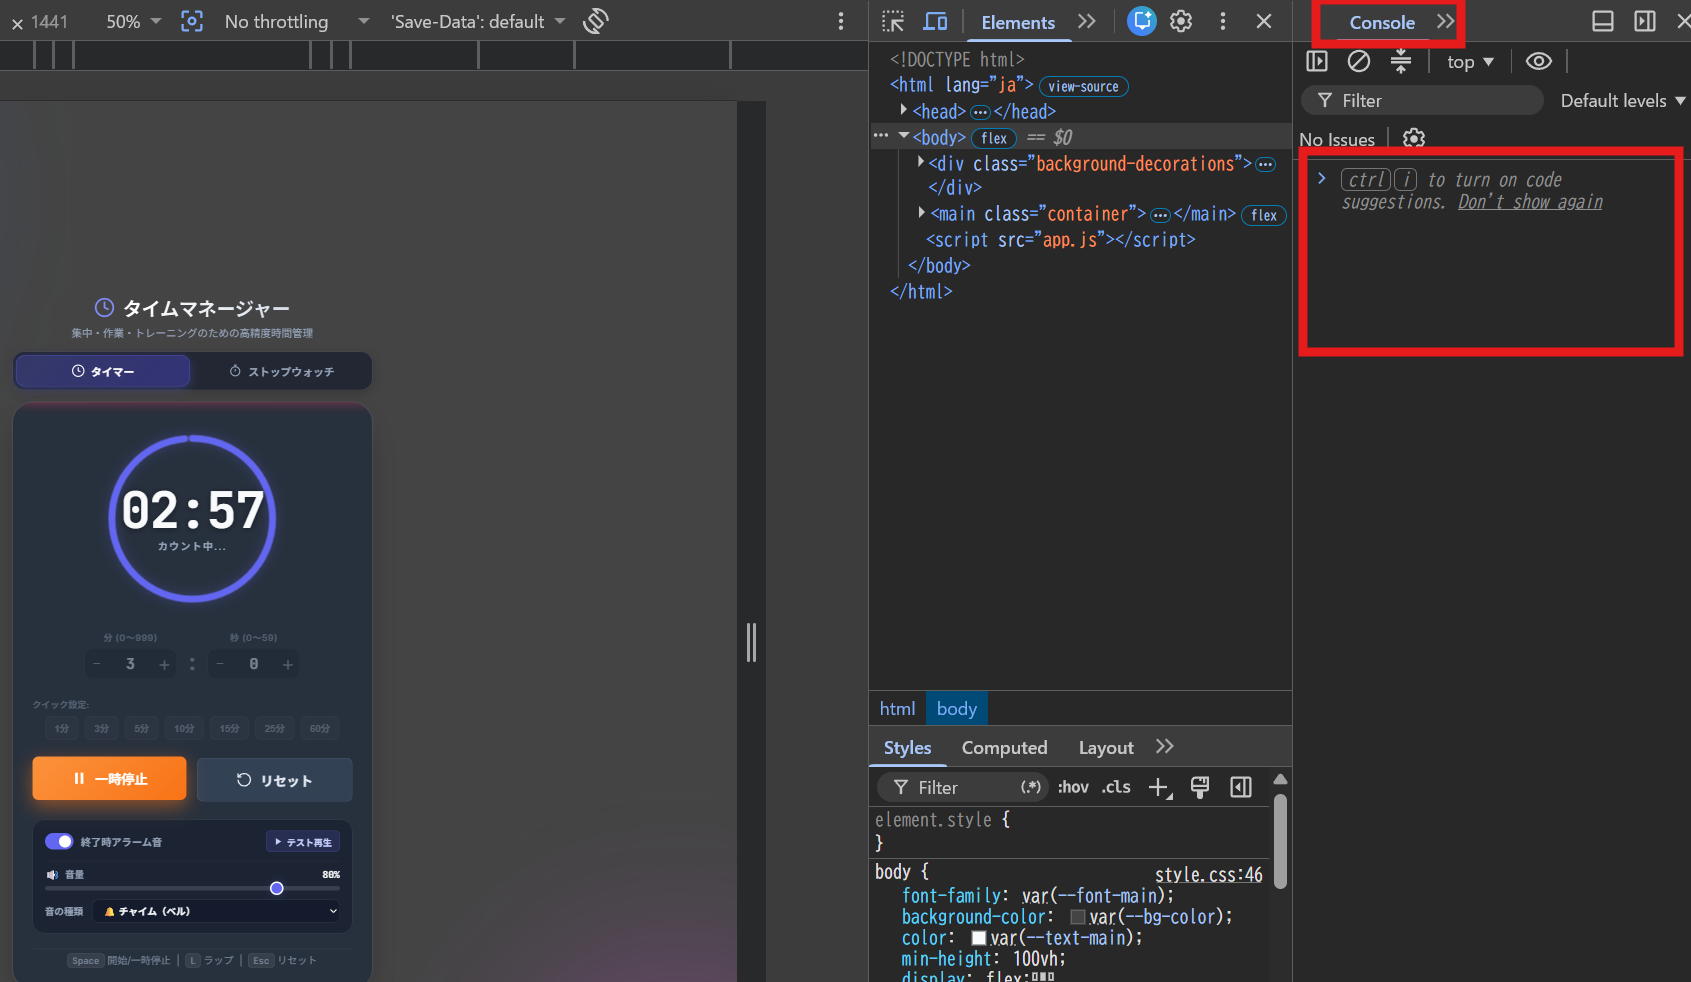Switch to the ストップウォッチ tab
The width and height of the screenshot is (1691, 982).
tap(281, 371)
